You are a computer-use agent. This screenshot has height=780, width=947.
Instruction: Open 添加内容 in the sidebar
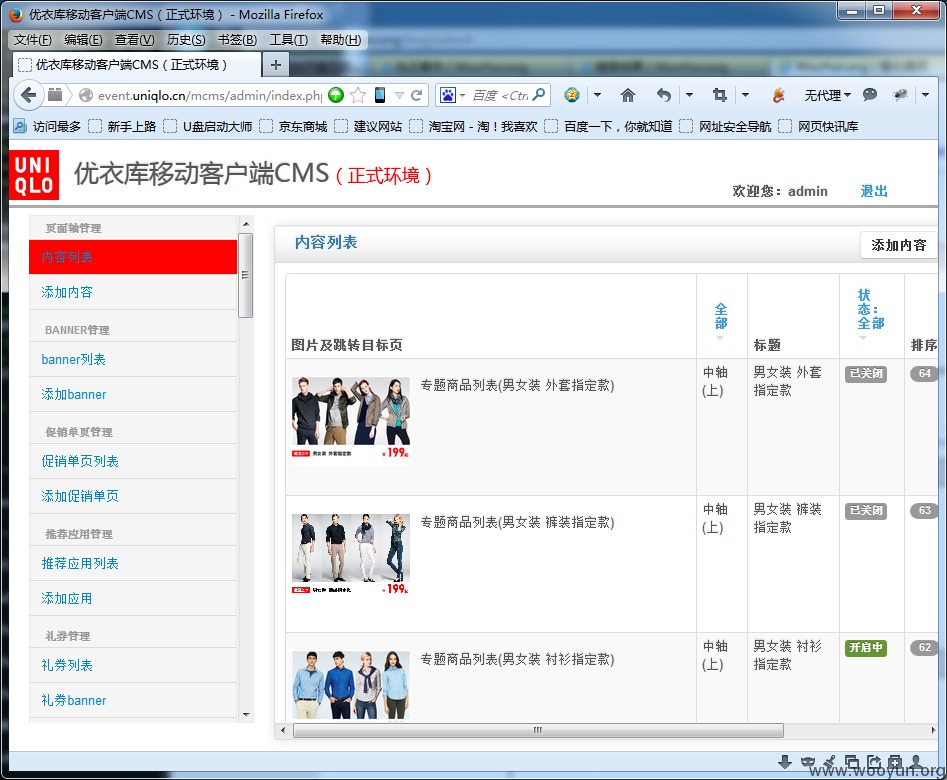(133, 292)
